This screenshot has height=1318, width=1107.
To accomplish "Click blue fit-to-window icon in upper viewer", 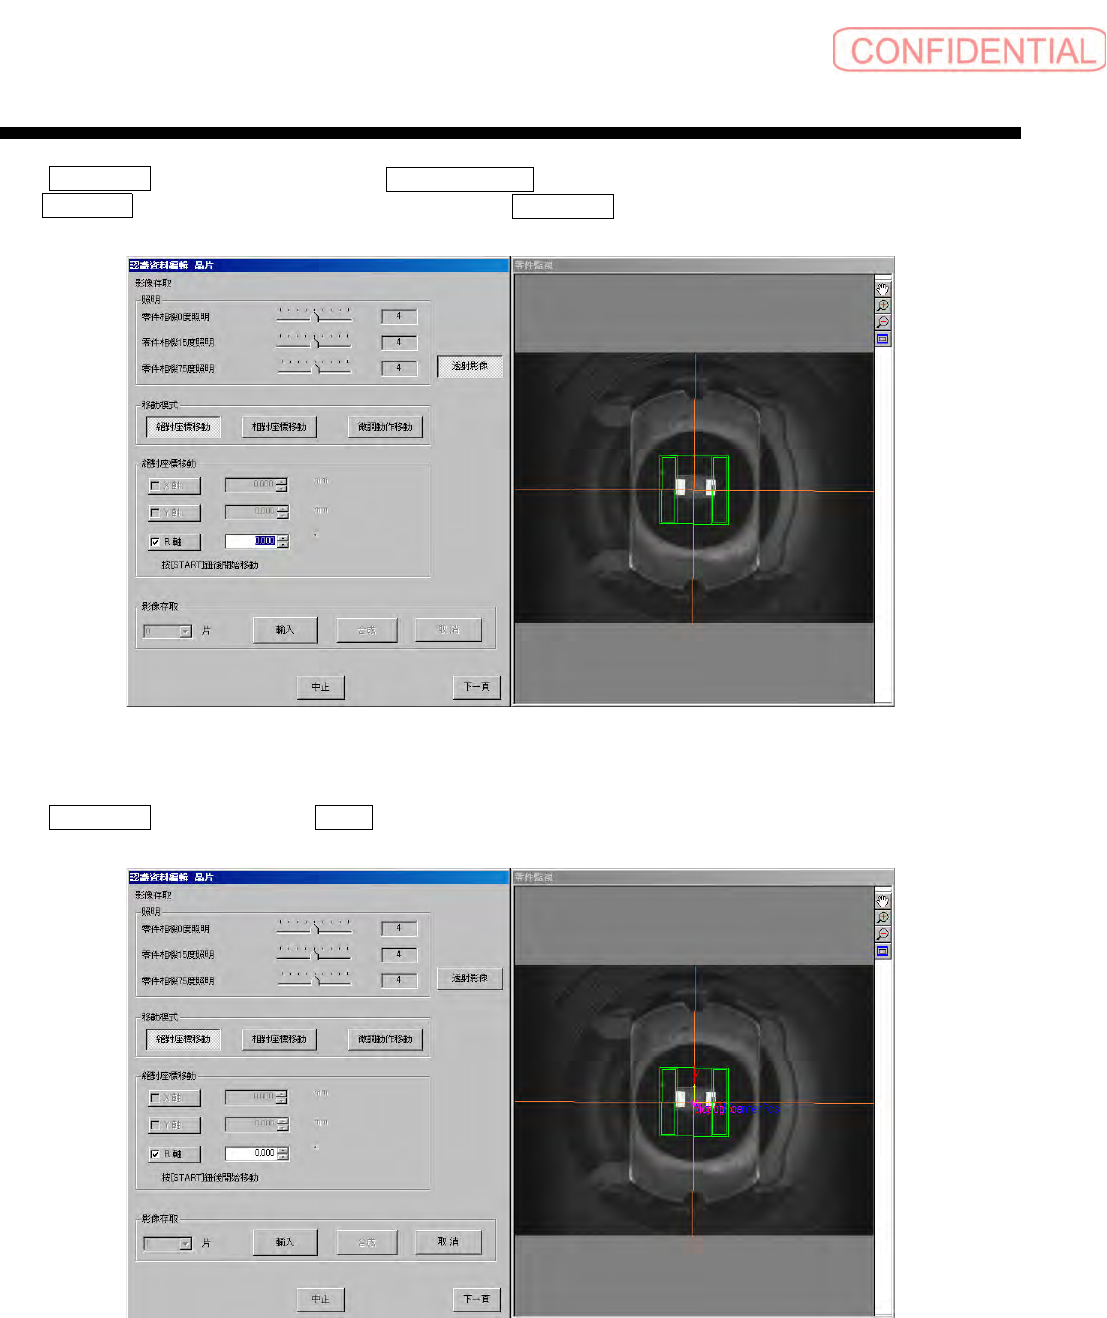I will pyautogui.click(x=883, y=339).
